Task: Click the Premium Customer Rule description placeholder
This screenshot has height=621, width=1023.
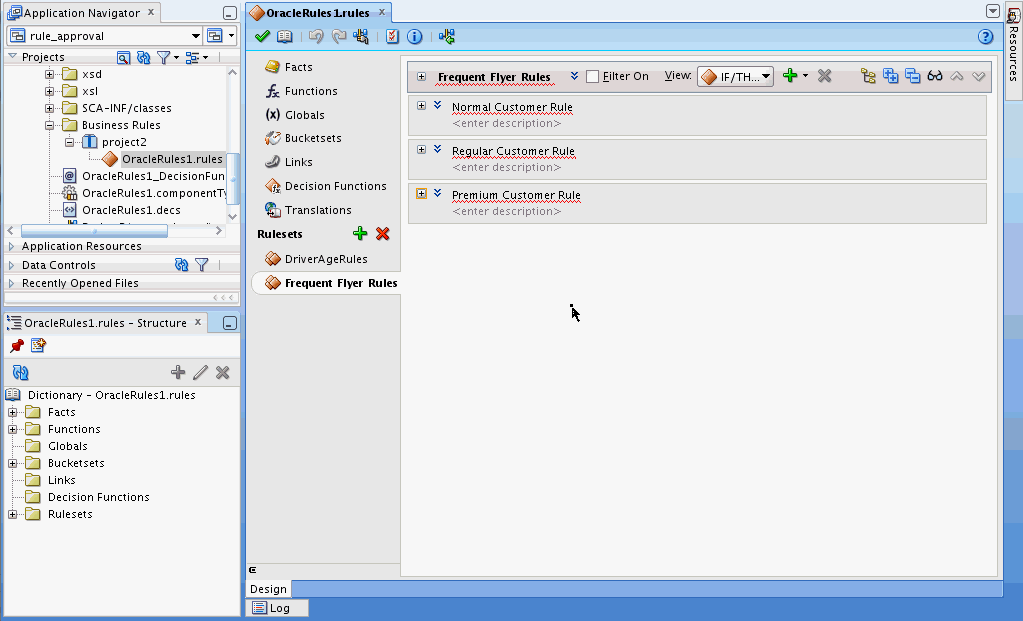Action: point(507,211)
